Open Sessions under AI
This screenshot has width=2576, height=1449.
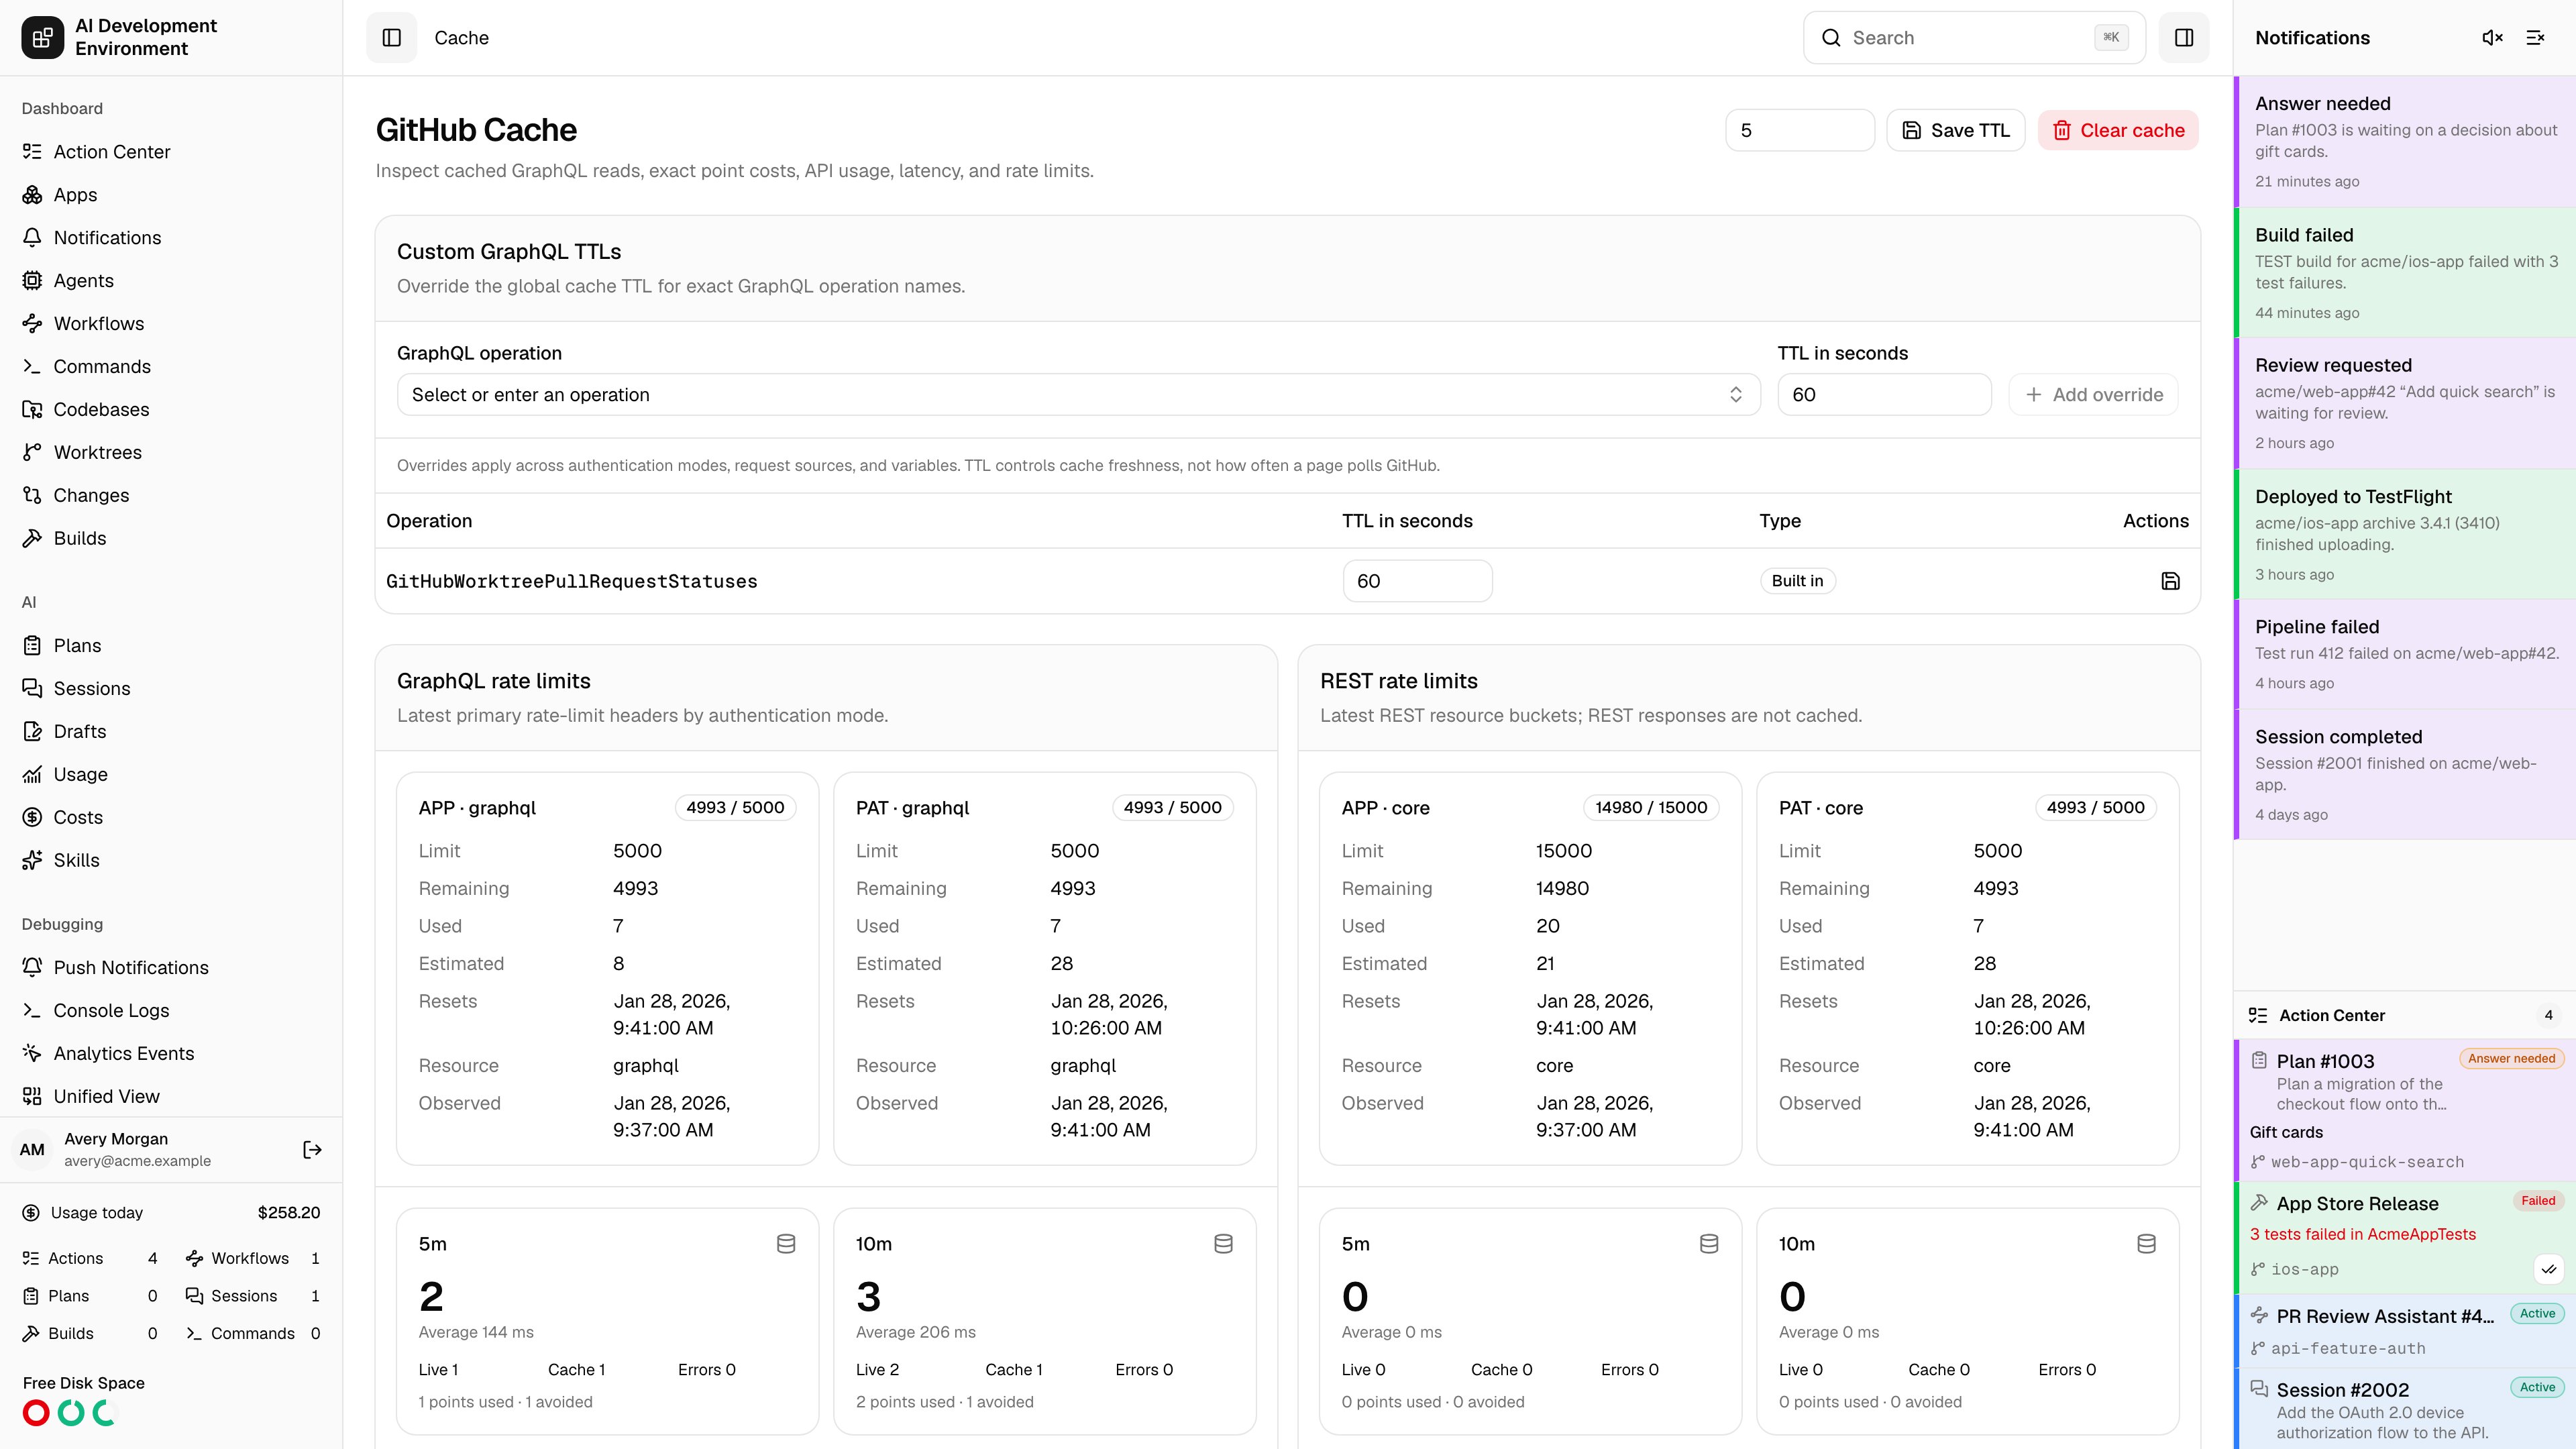point(171,689)
